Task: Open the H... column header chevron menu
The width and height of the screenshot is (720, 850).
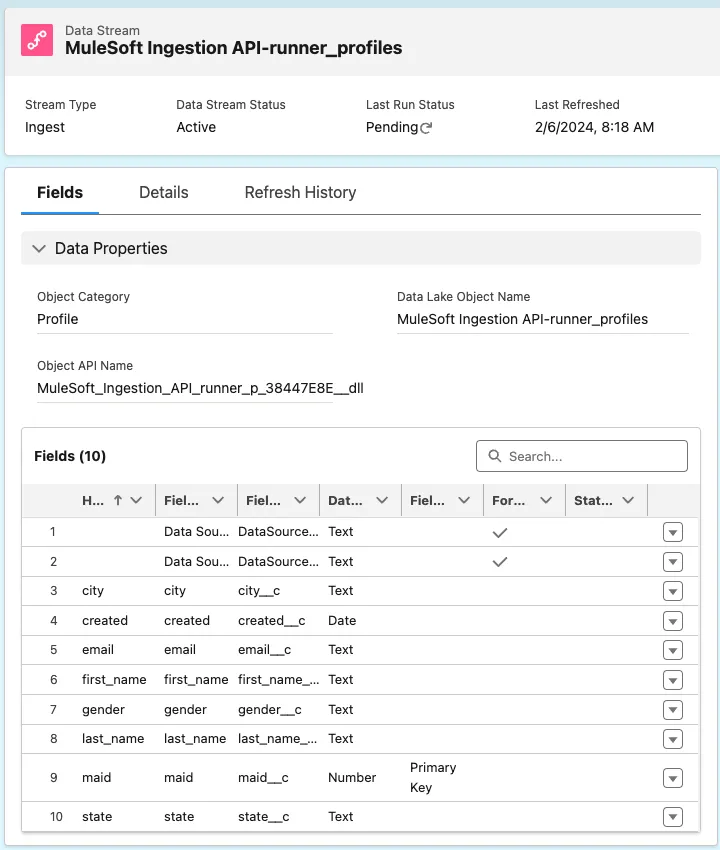Action: coord(136,500)
